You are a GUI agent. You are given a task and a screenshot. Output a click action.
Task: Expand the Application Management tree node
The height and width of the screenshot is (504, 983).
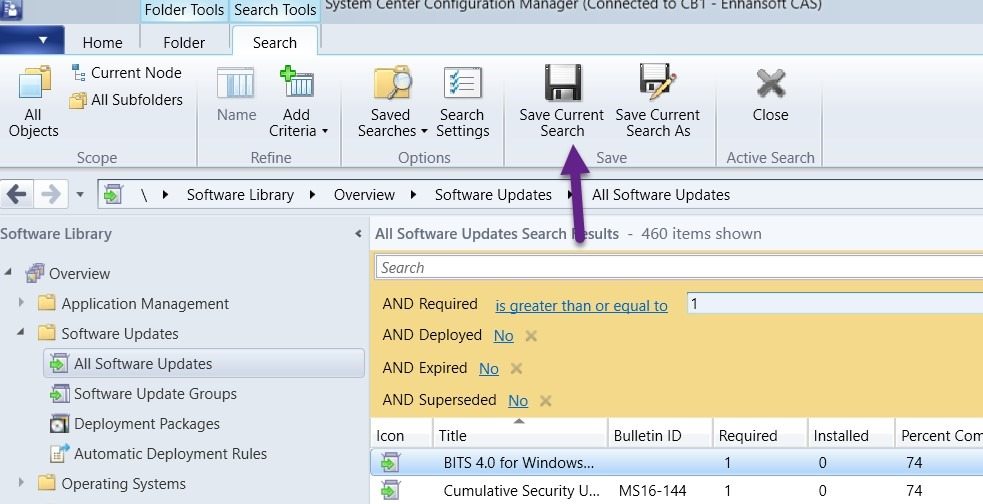(x=21, y=302)
